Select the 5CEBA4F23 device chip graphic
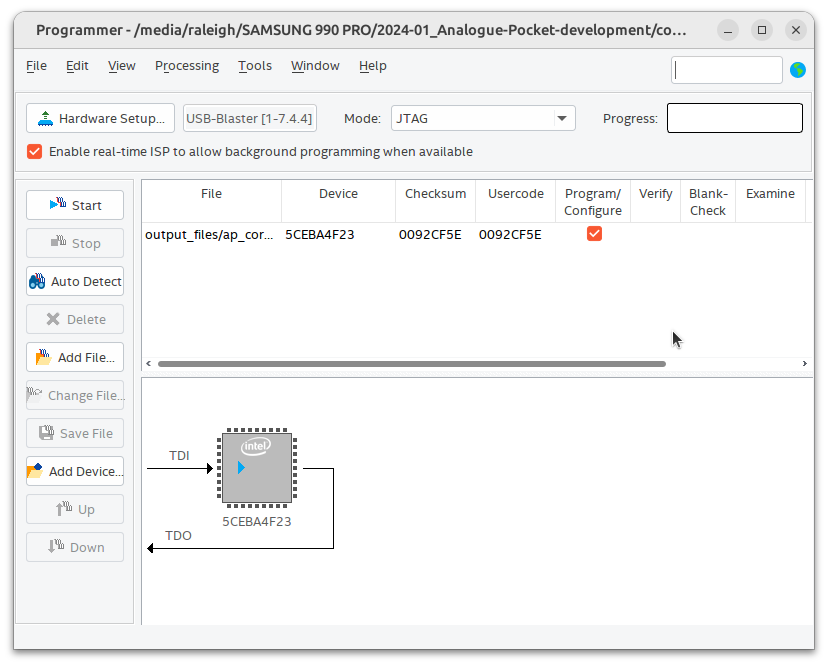The image size is (828, 666). [256, 467]
